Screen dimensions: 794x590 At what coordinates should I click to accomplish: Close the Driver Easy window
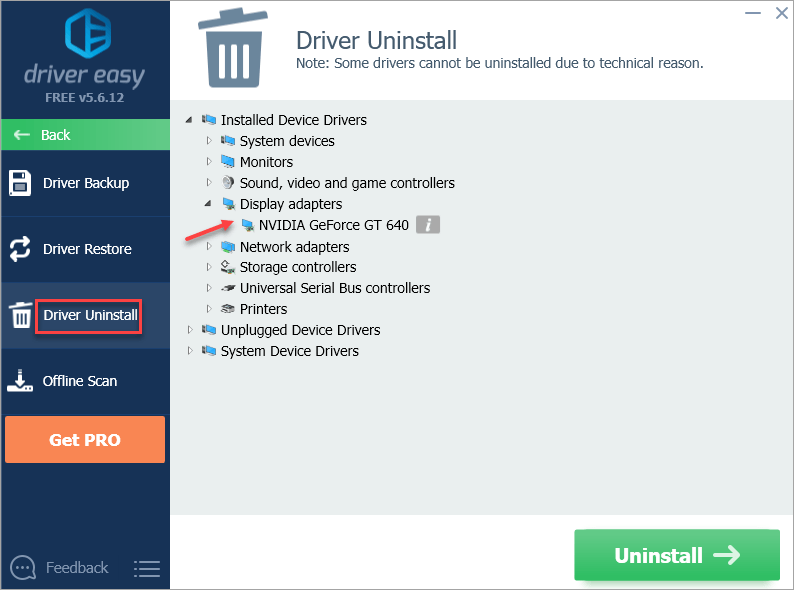pyautogui.click(x=781, y=13)
